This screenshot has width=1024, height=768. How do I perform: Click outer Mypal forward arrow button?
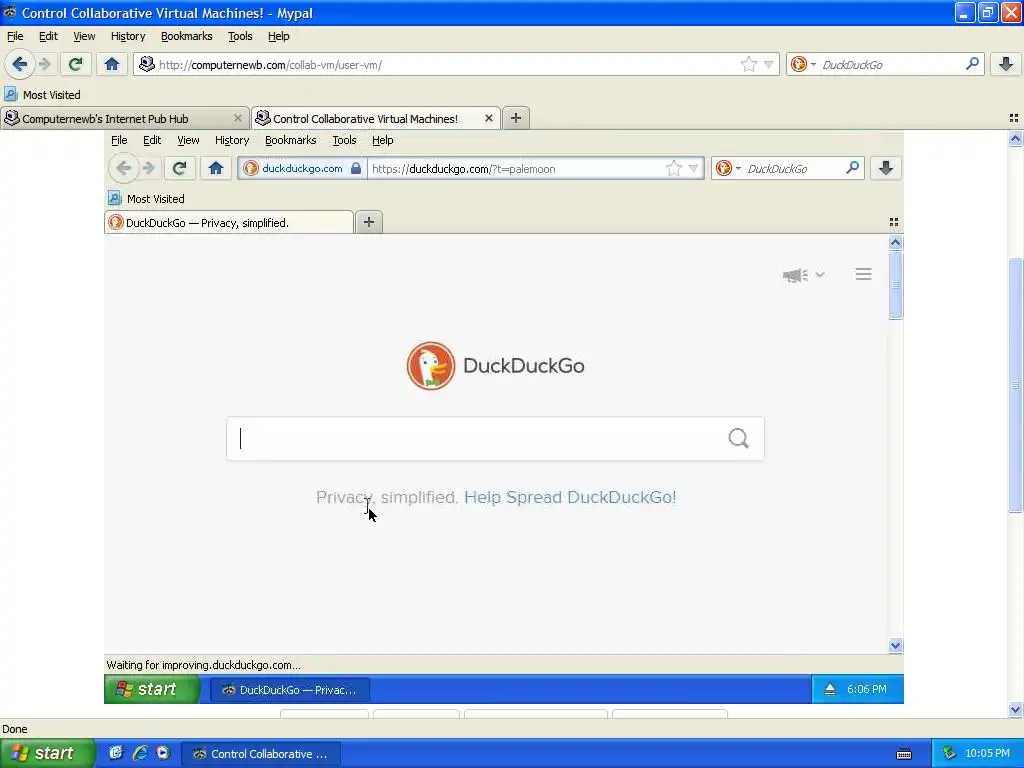[45, 64]
